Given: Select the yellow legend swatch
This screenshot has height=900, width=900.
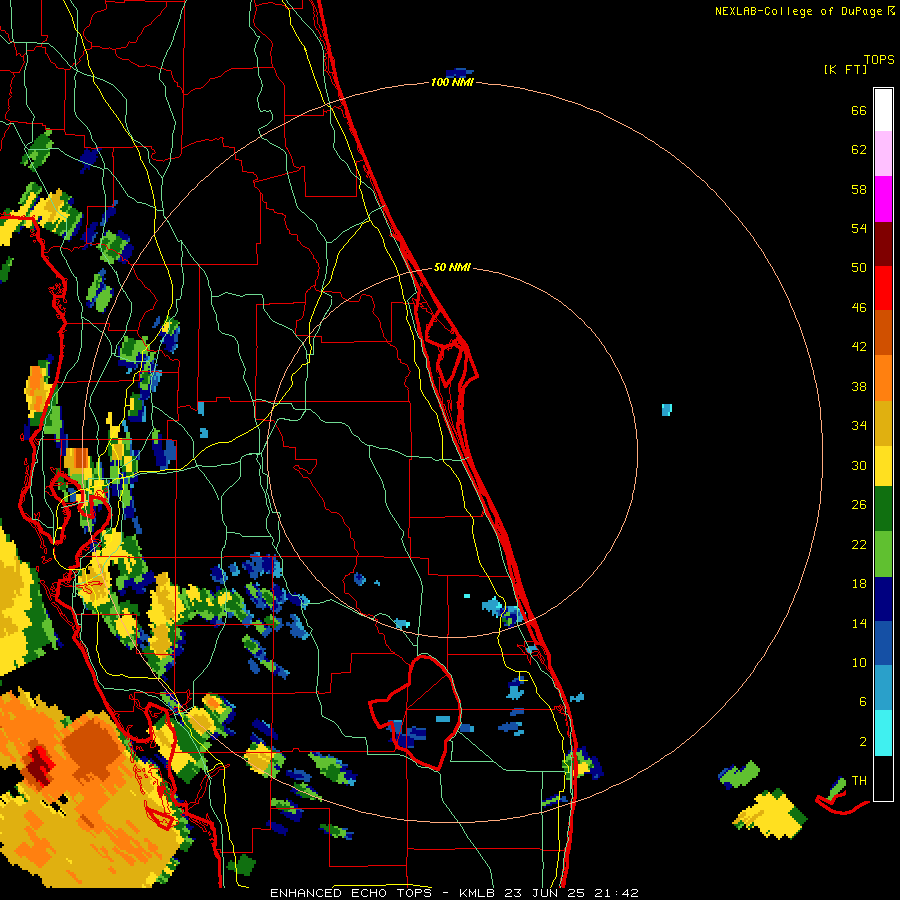Looking at the screenshot, I should pos(883,466).
